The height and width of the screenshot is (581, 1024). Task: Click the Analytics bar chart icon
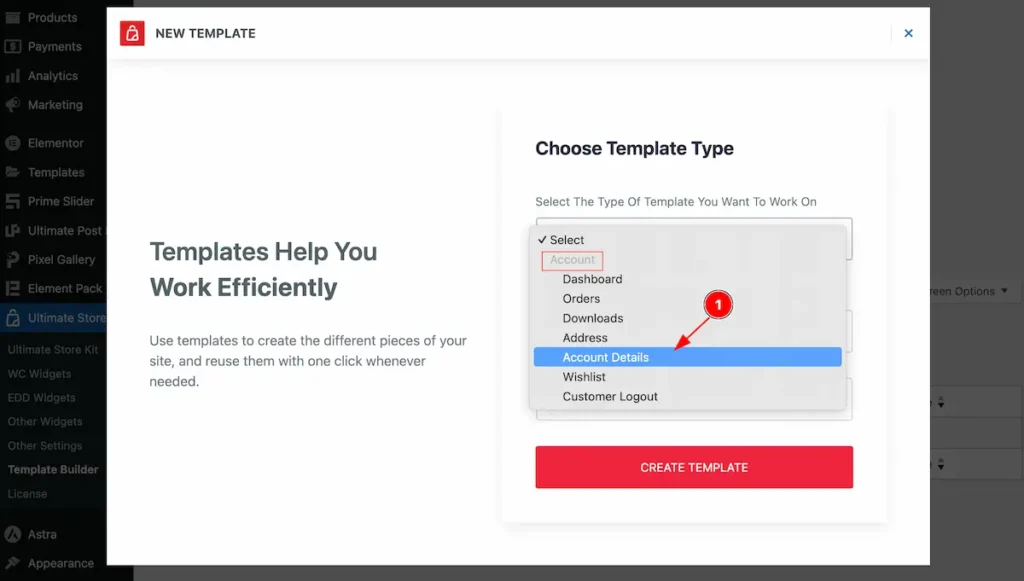[x=13, y=76]
